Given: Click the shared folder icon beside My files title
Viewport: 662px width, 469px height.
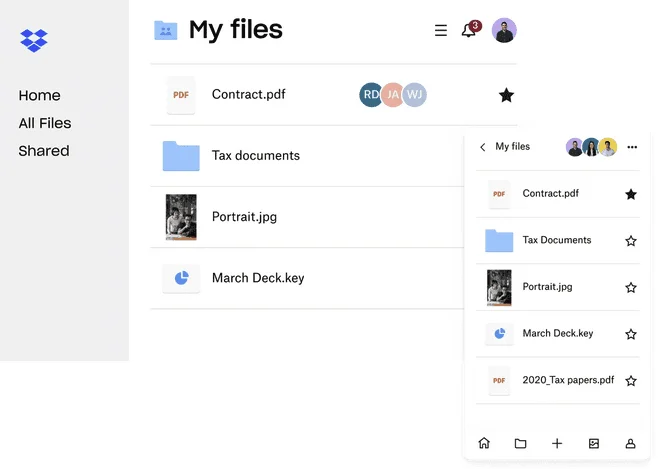Looking at the screenshot, I should point(166,30).
